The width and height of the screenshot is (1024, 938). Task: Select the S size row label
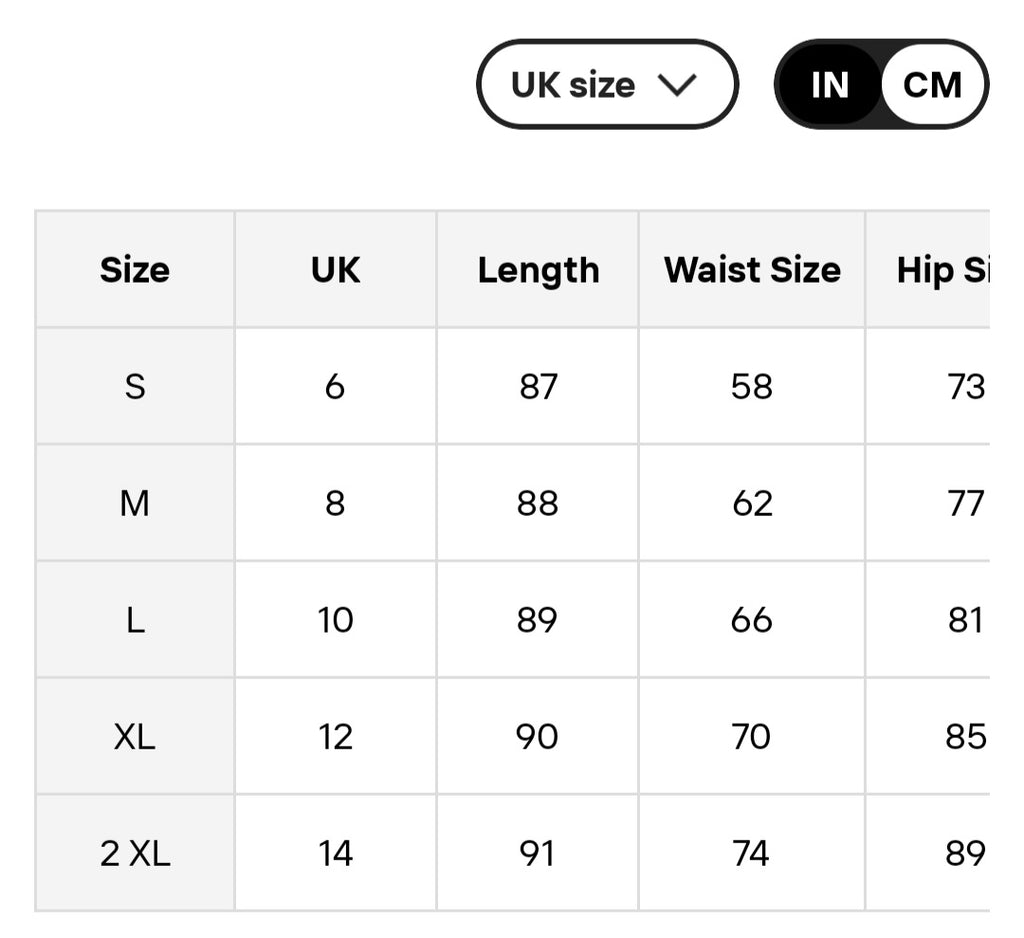click(x=135, y=386)
